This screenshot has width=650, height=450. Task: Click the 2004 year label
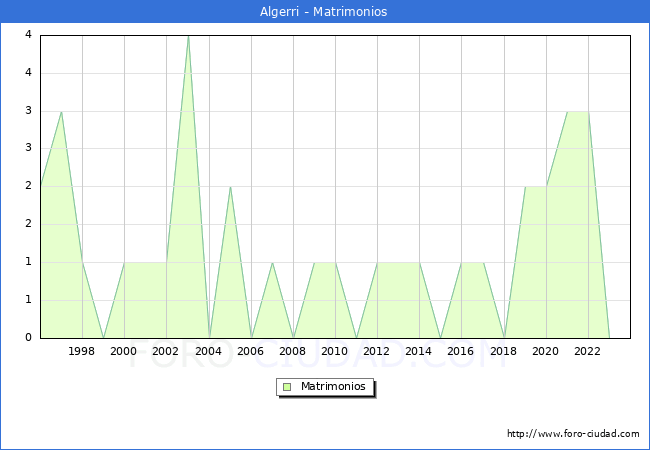208,351
